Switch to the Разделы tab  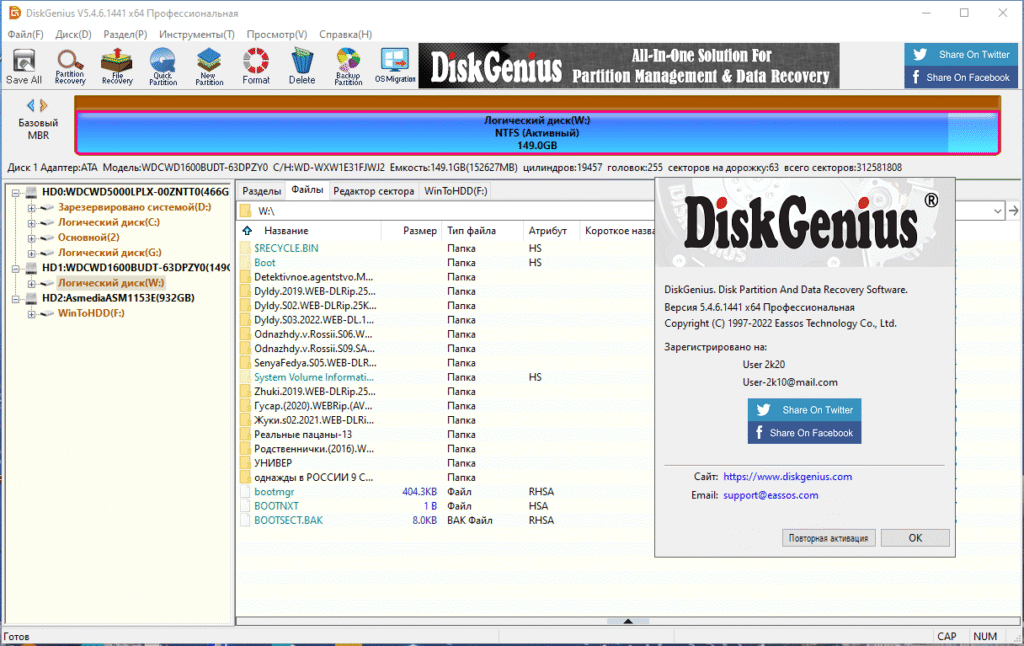(x=261, y=191)
